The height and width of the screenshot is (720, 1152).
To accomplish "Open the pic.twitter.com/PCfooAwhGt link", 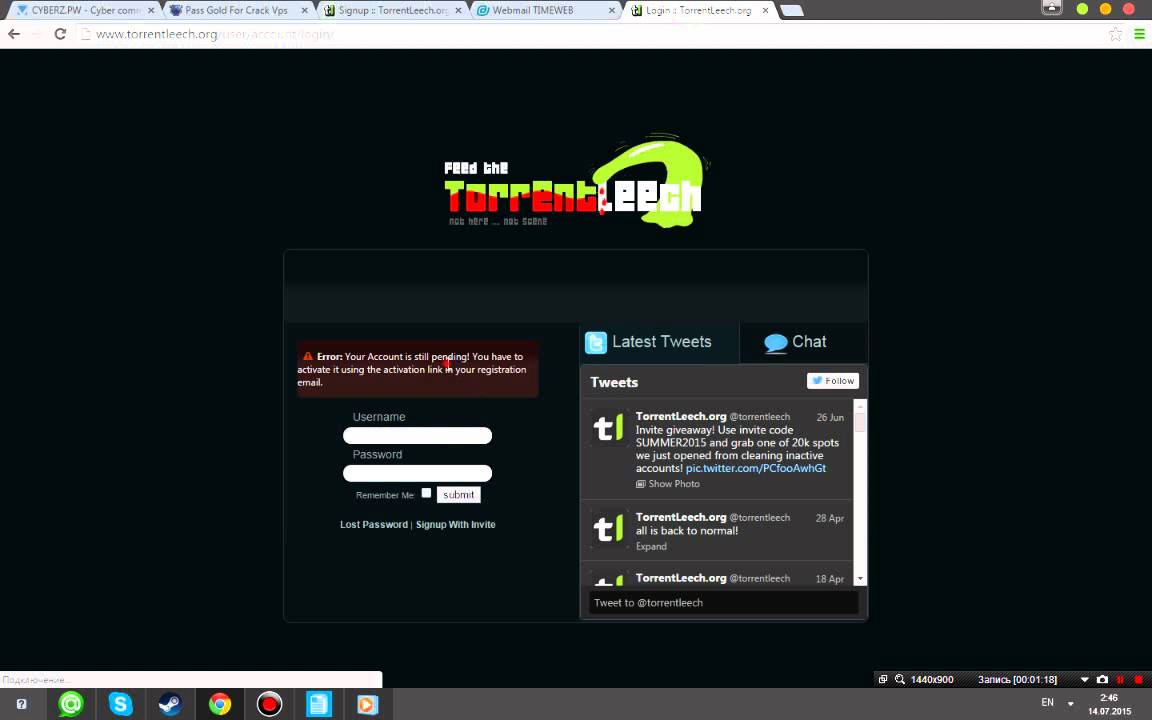I will click(755, 468).
